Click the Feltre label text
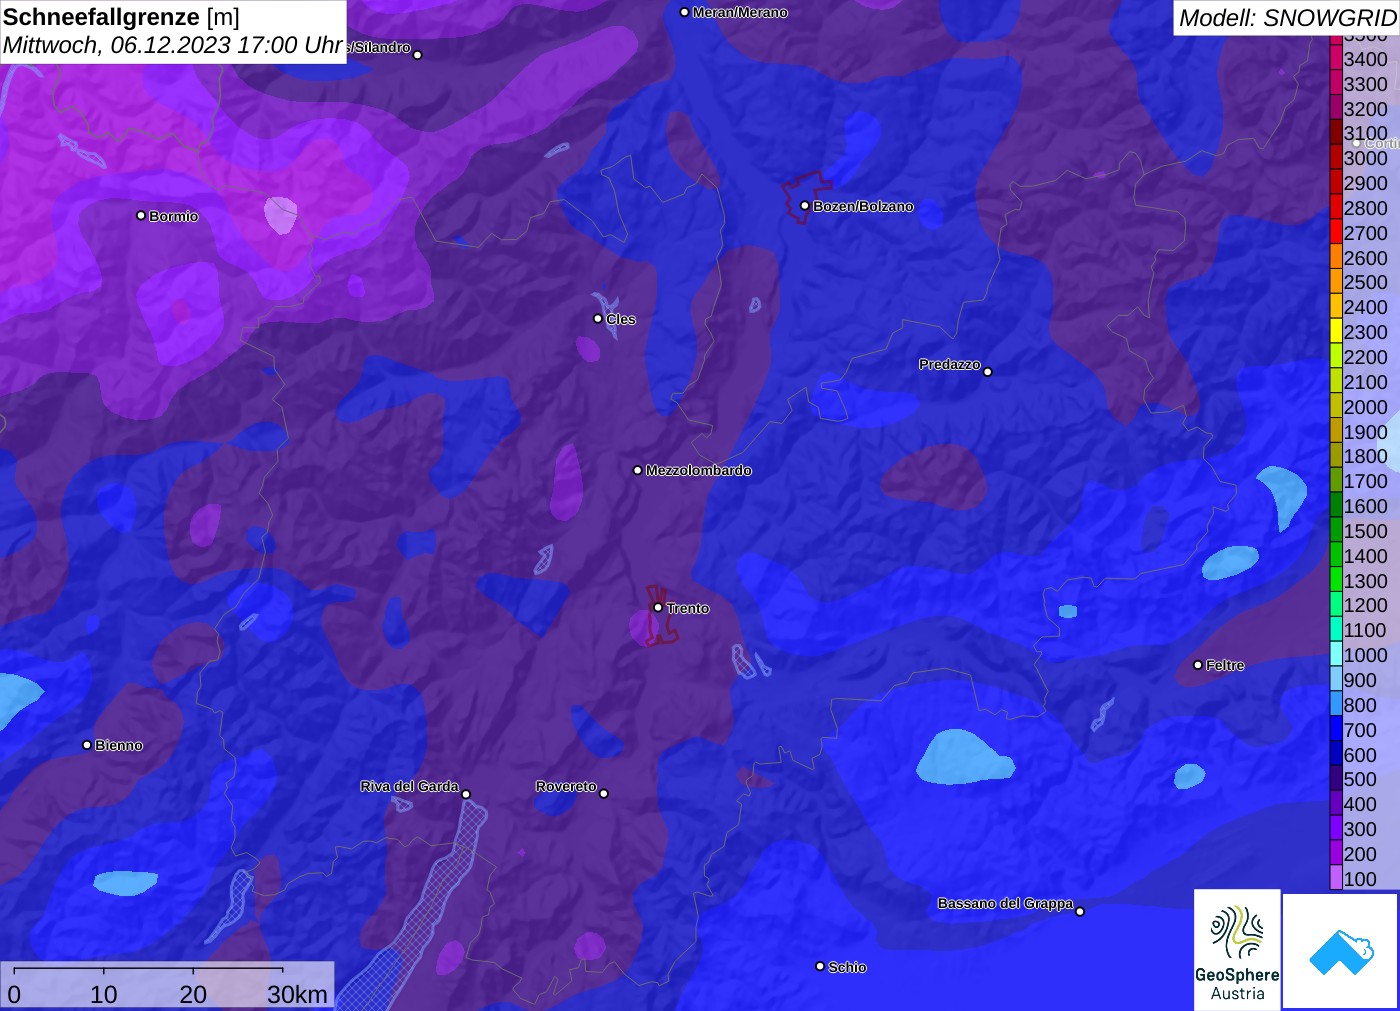 (1225, 665)
